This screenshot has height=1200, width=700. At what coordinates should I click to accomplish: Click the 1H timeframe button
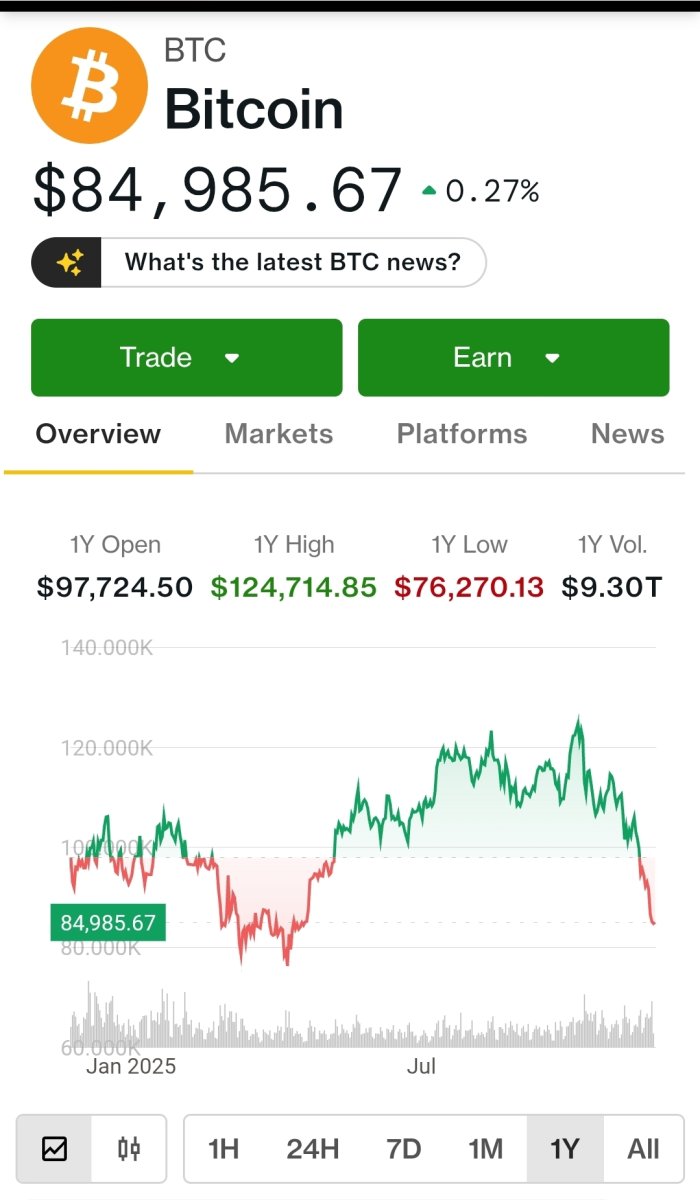click(222, 1148)
